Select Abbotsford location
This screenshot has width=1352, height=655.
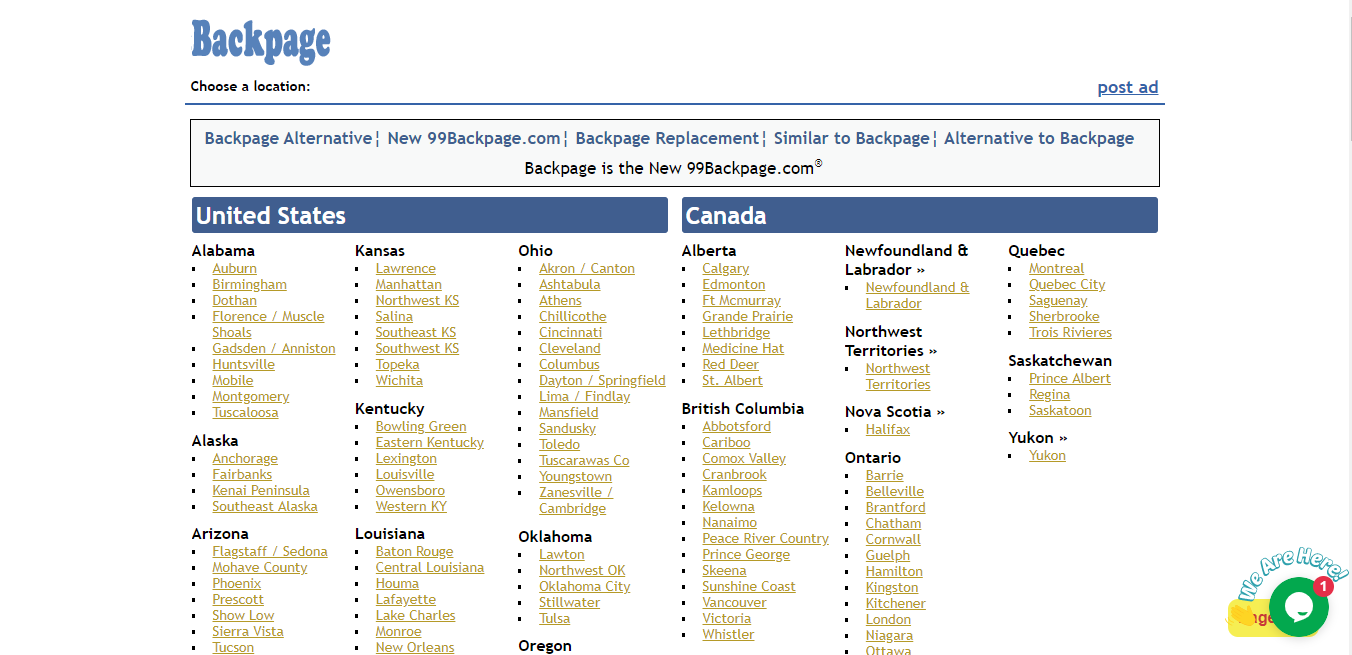coord(736,427)
